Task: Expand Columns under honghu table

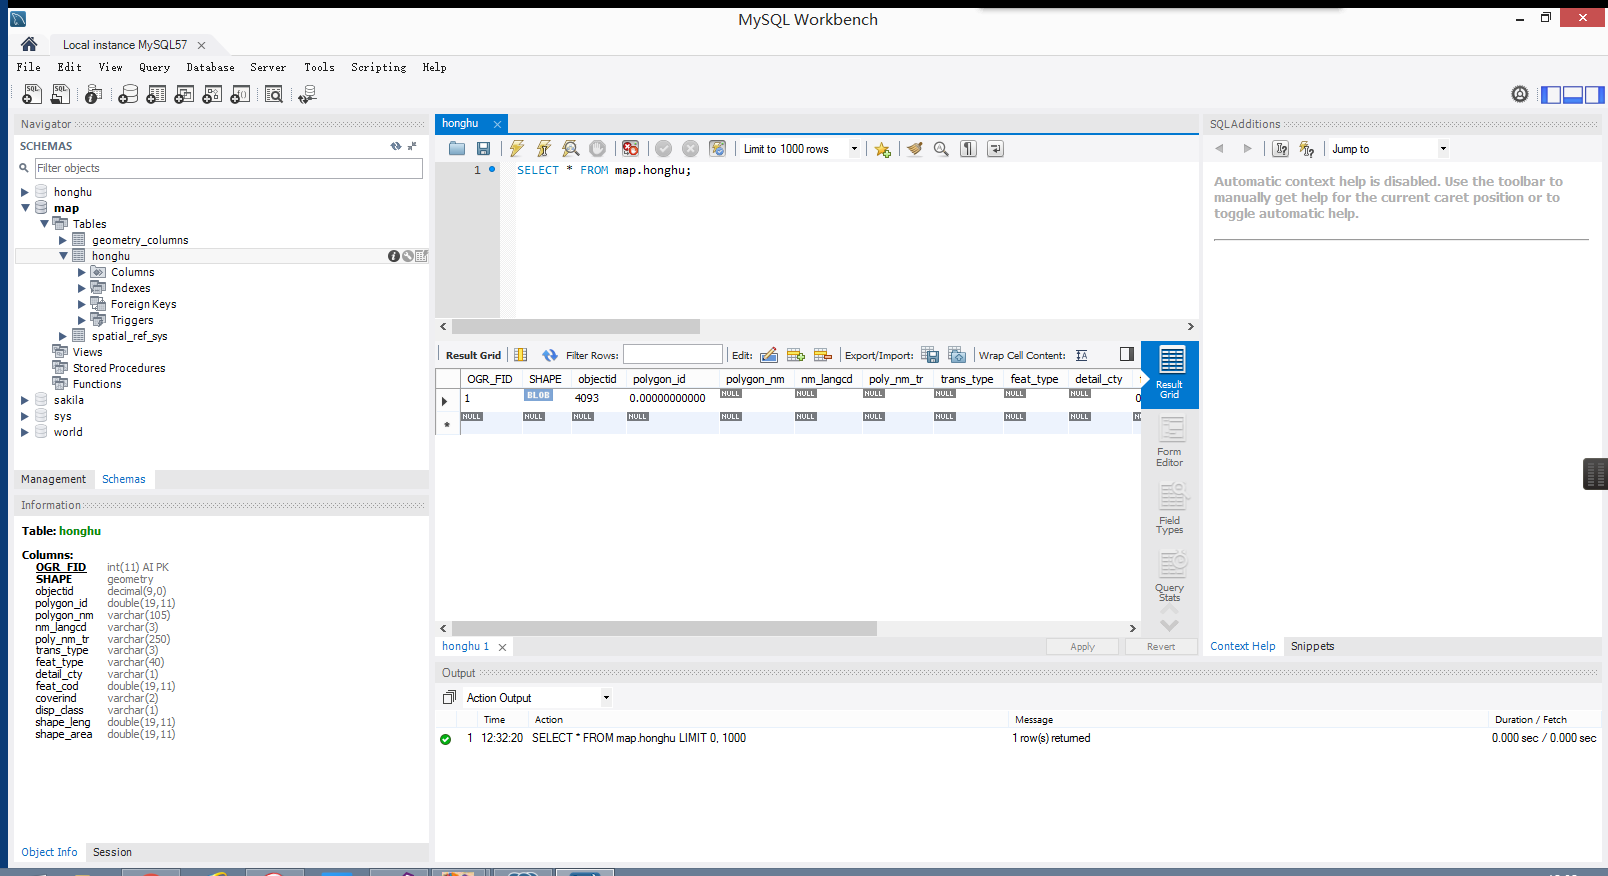Action: point(82,272)
